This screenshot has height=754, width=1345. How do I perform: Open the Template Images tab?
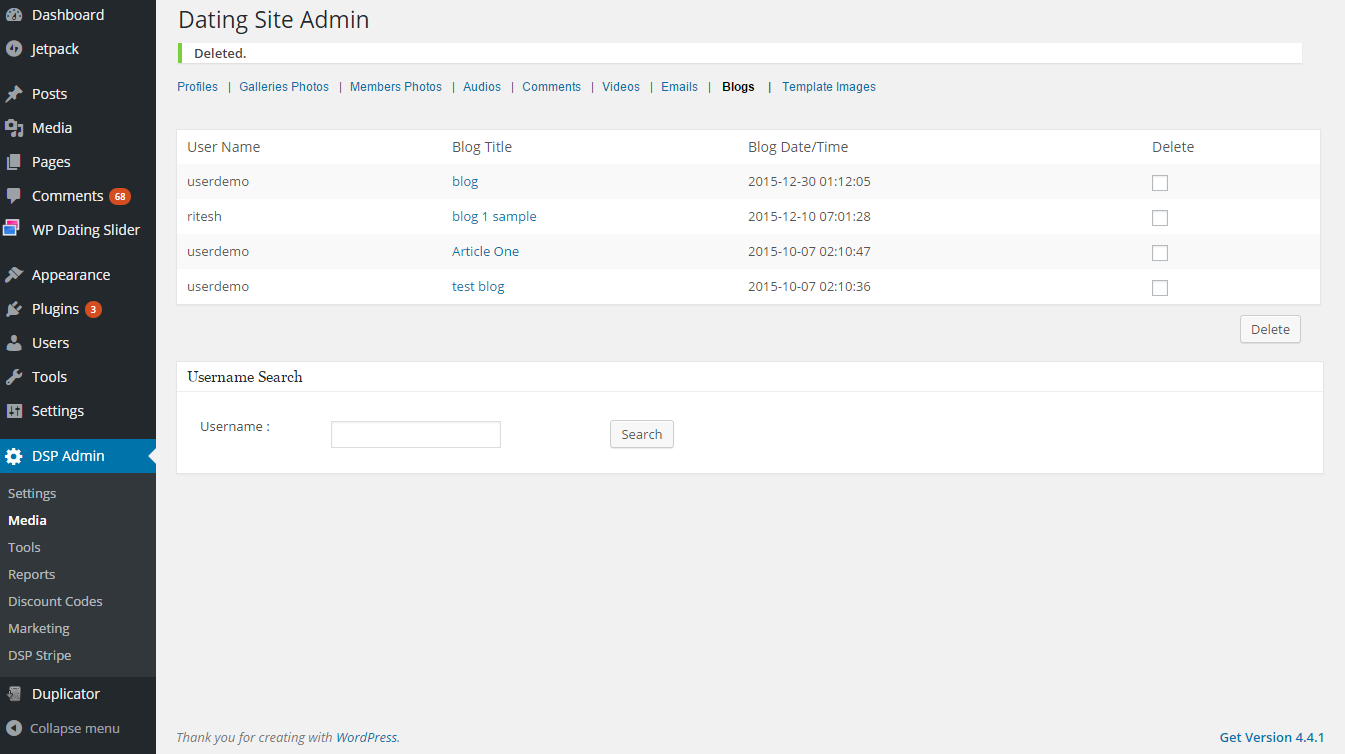(x=829, y=87)
